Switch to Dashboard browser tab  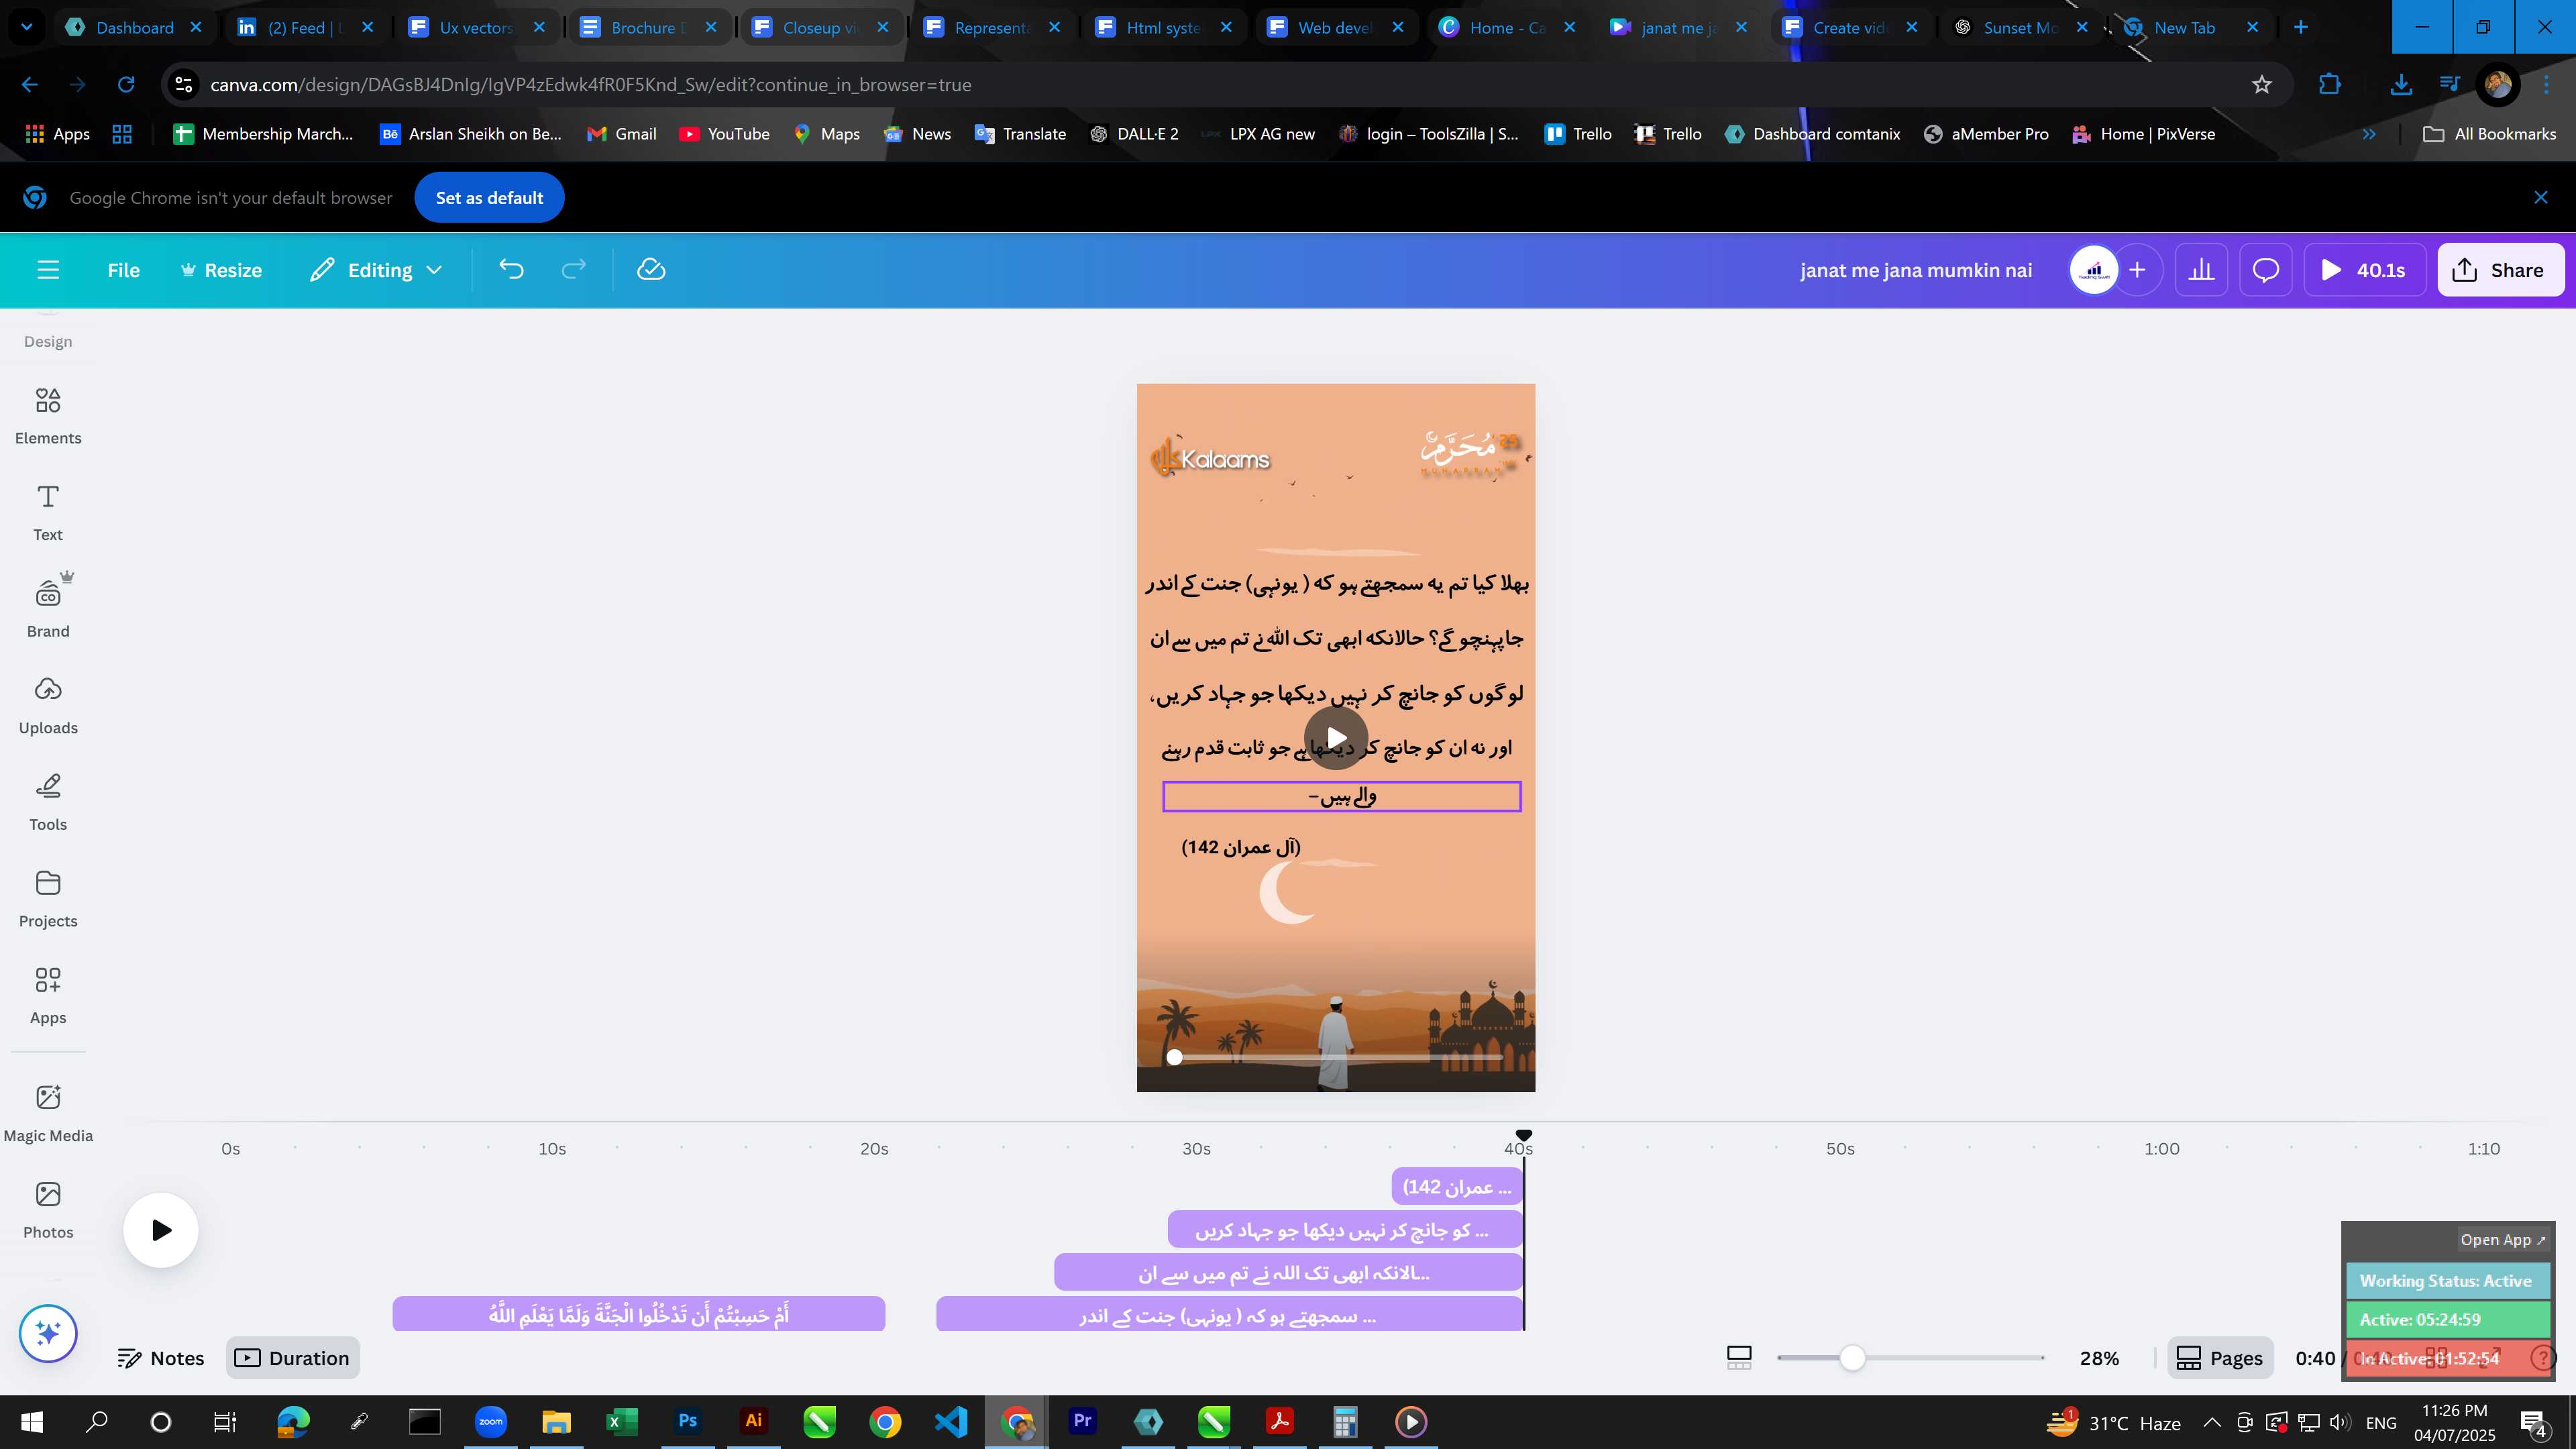(133, 27)
